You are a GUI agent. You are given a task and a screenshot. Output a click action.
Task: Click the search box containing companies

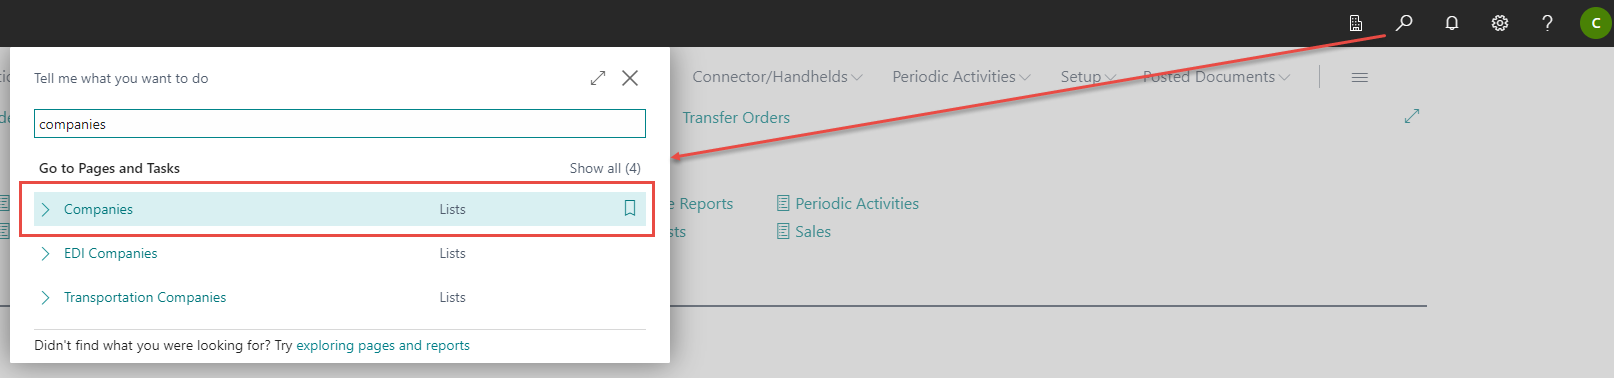[x=340, y=124]
